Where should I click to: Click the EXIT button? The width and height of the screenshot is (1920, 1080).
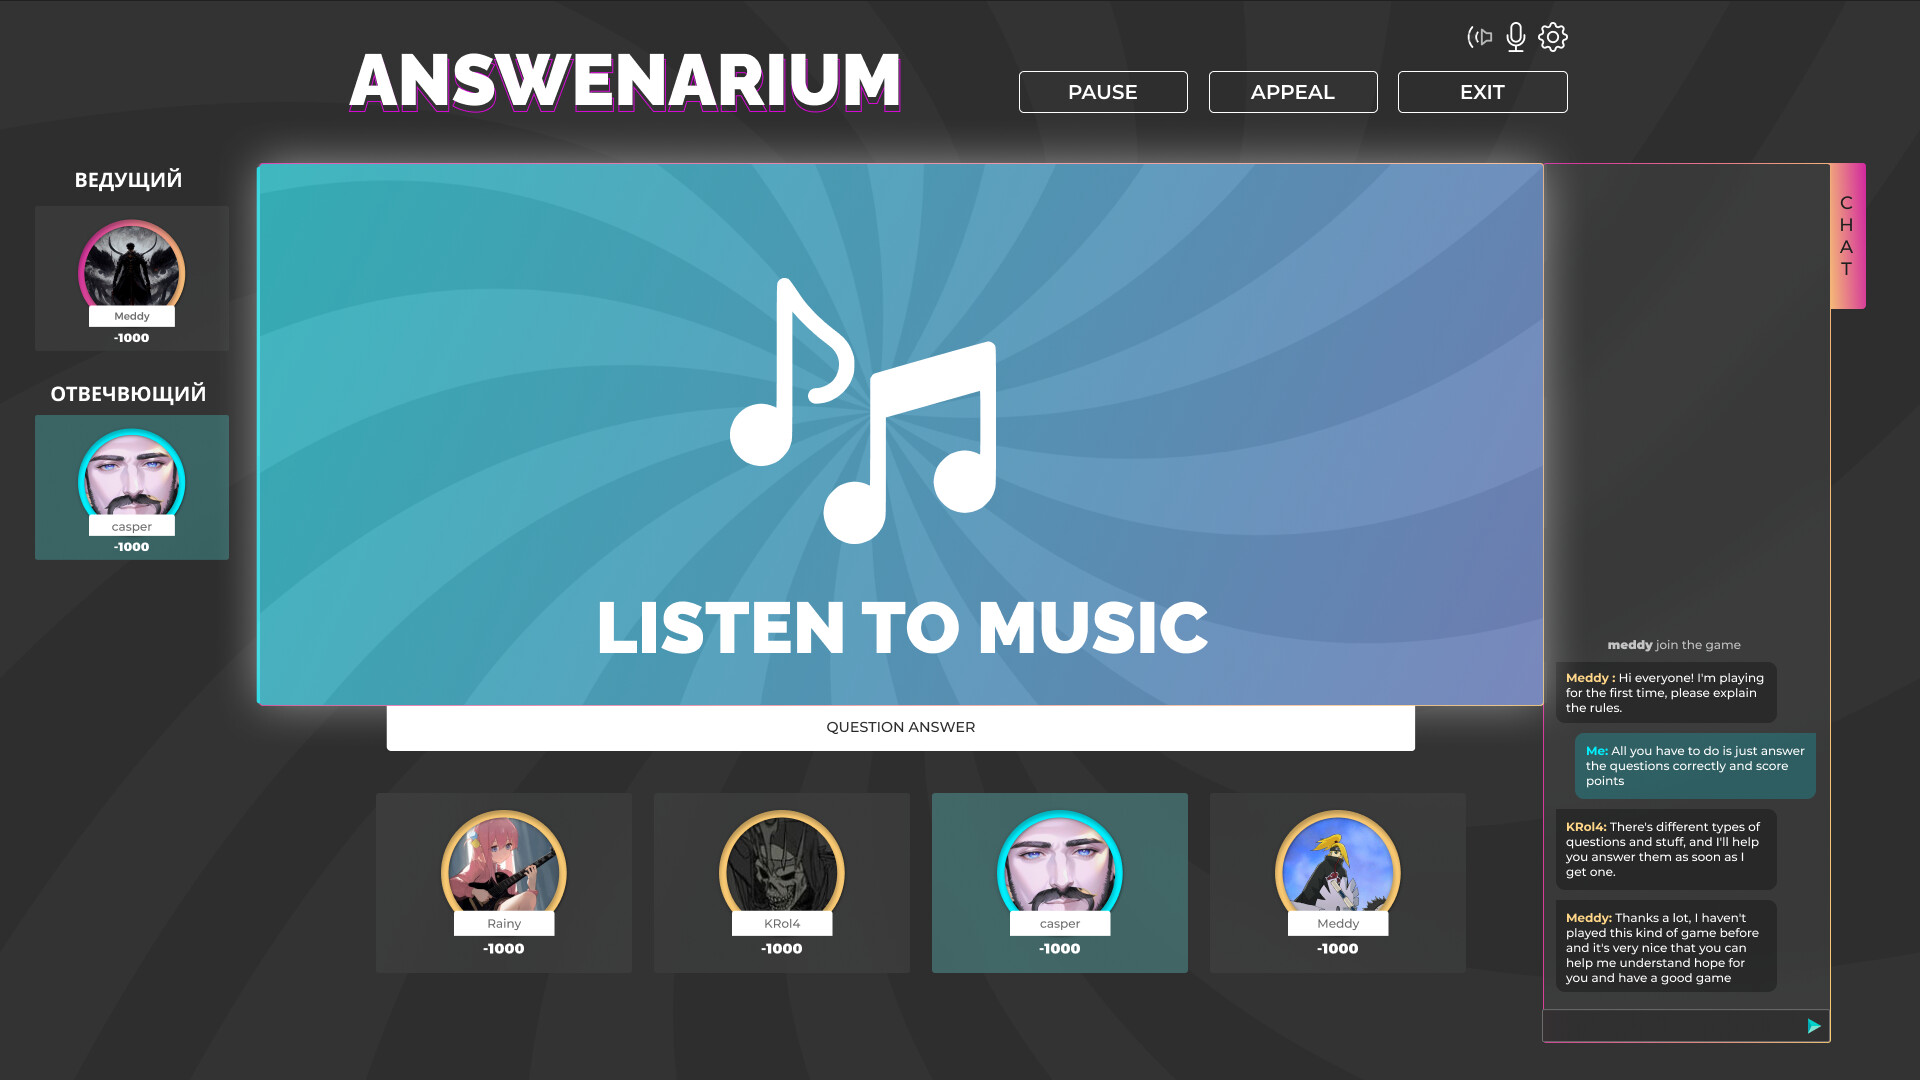(1482, 92)
